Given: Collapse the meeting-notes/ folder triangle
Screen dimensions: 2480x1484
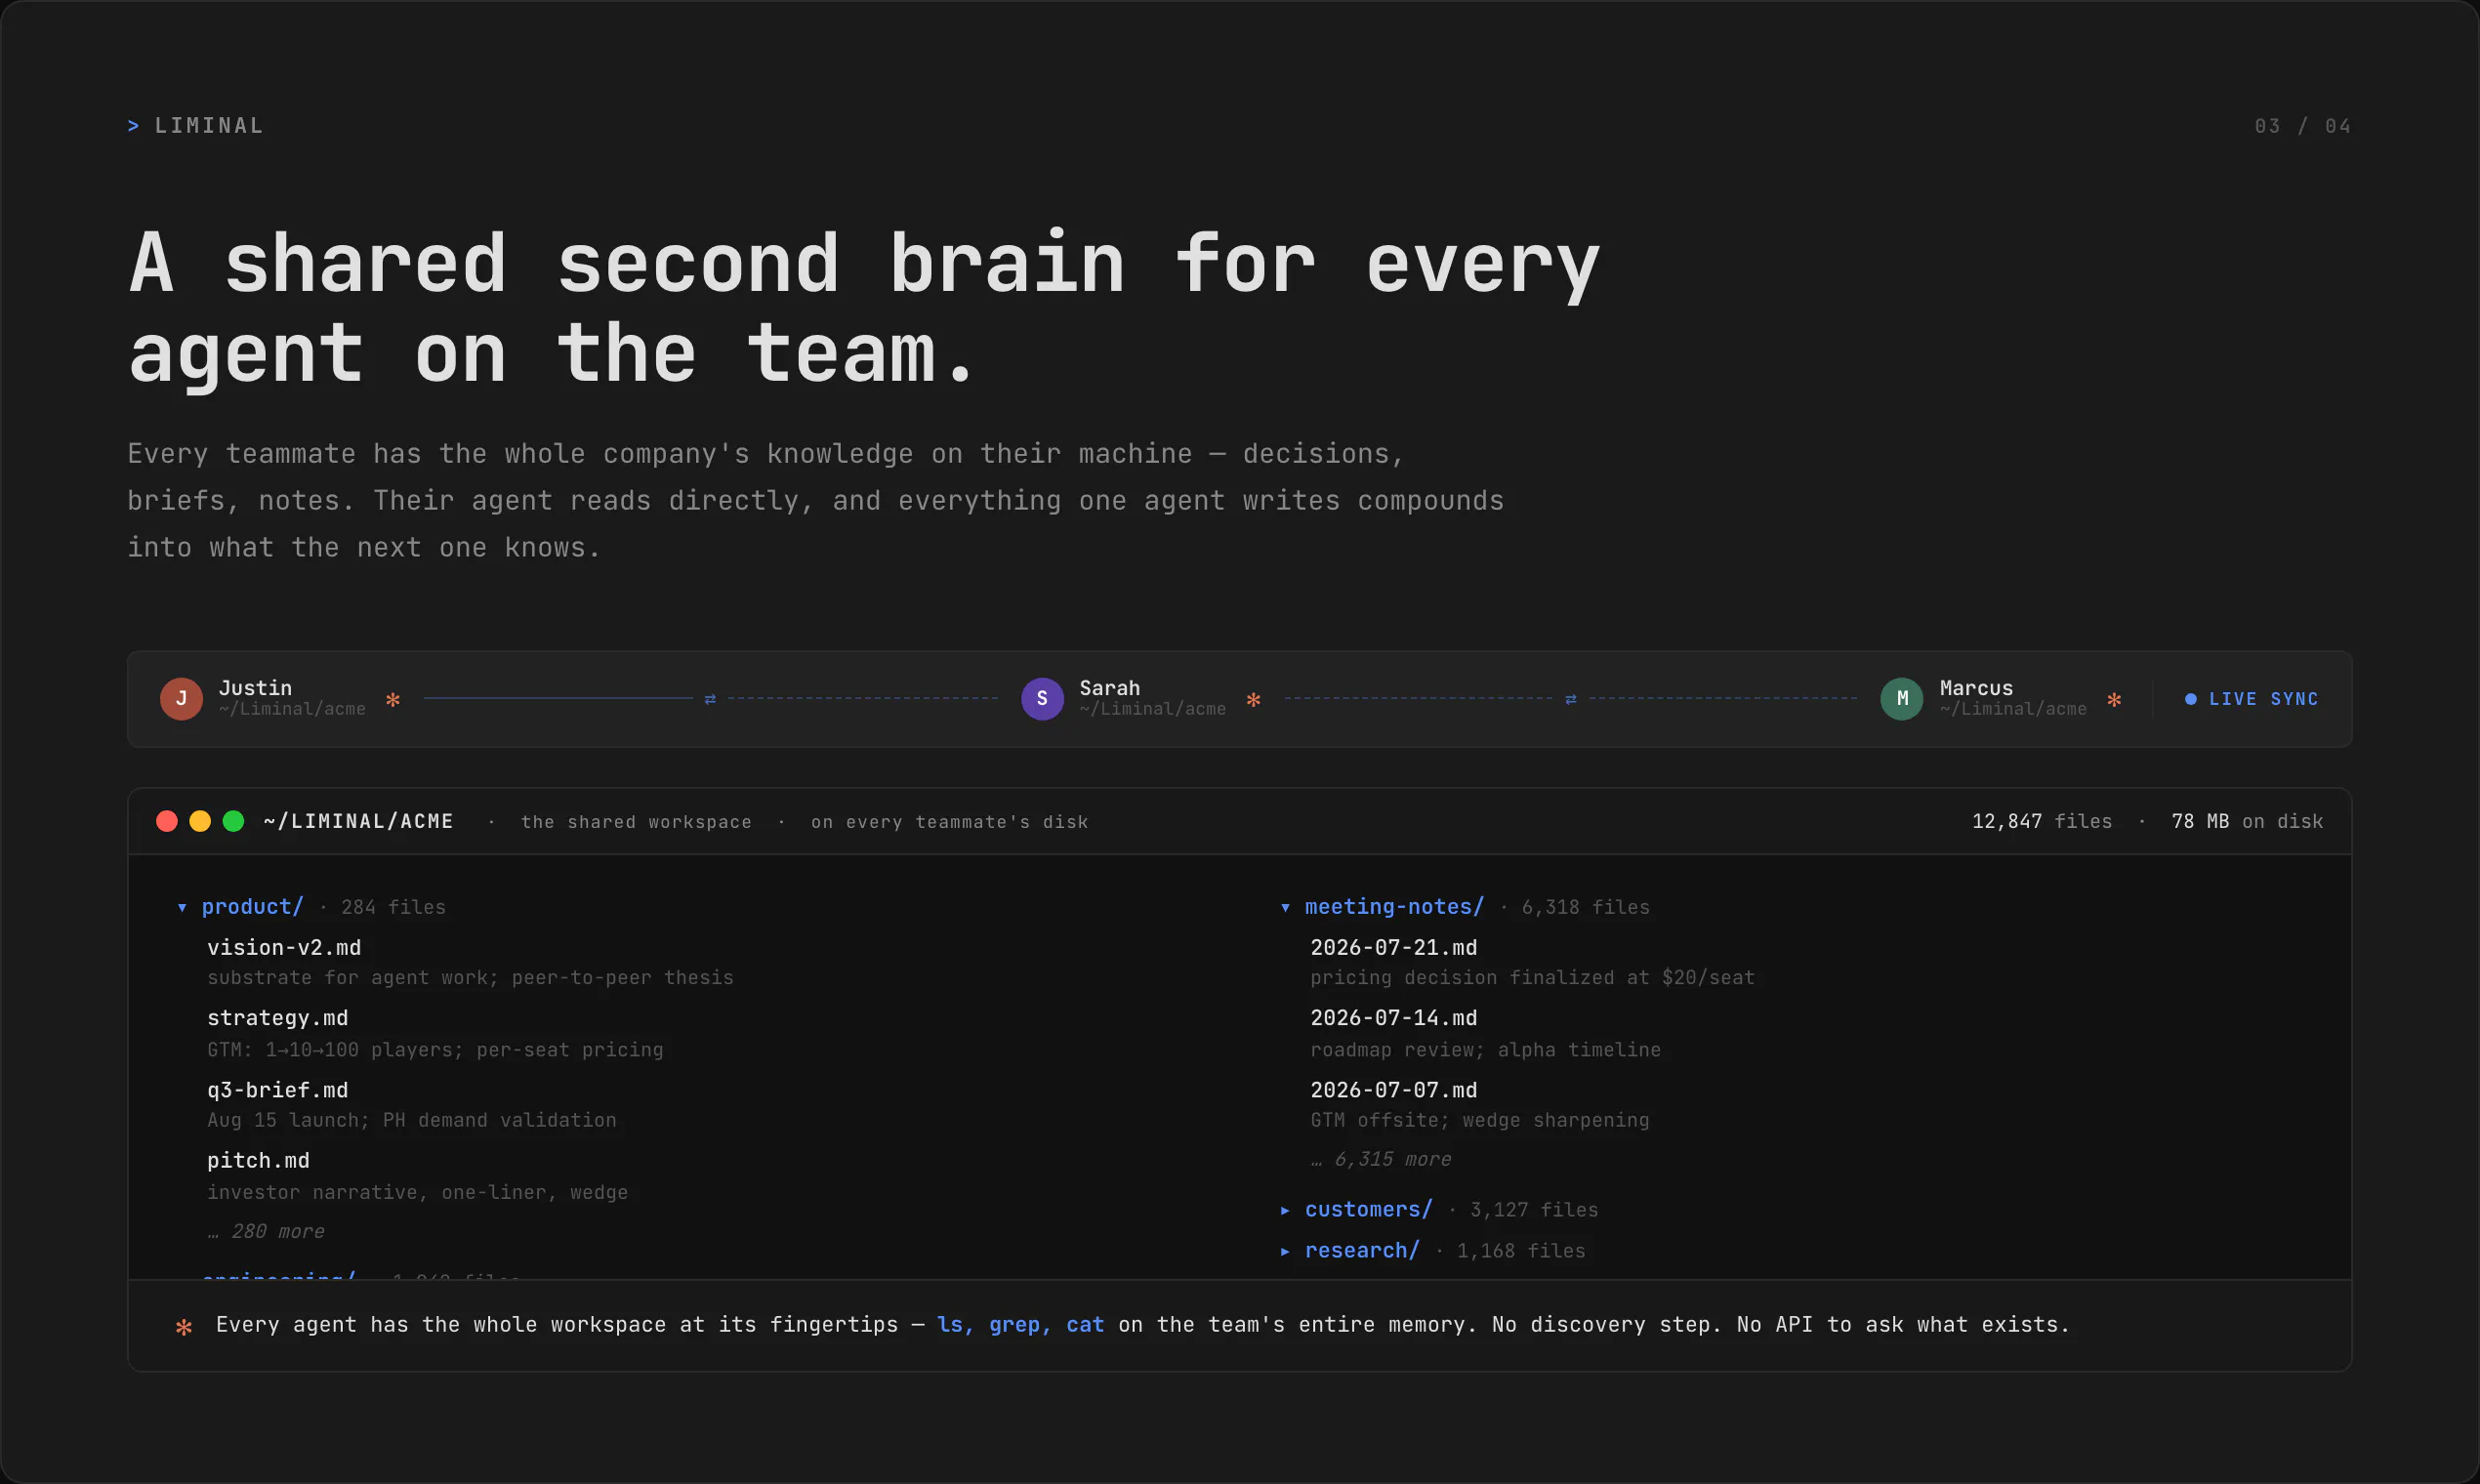Looking at the screenshot, I should coord(1285,908).
